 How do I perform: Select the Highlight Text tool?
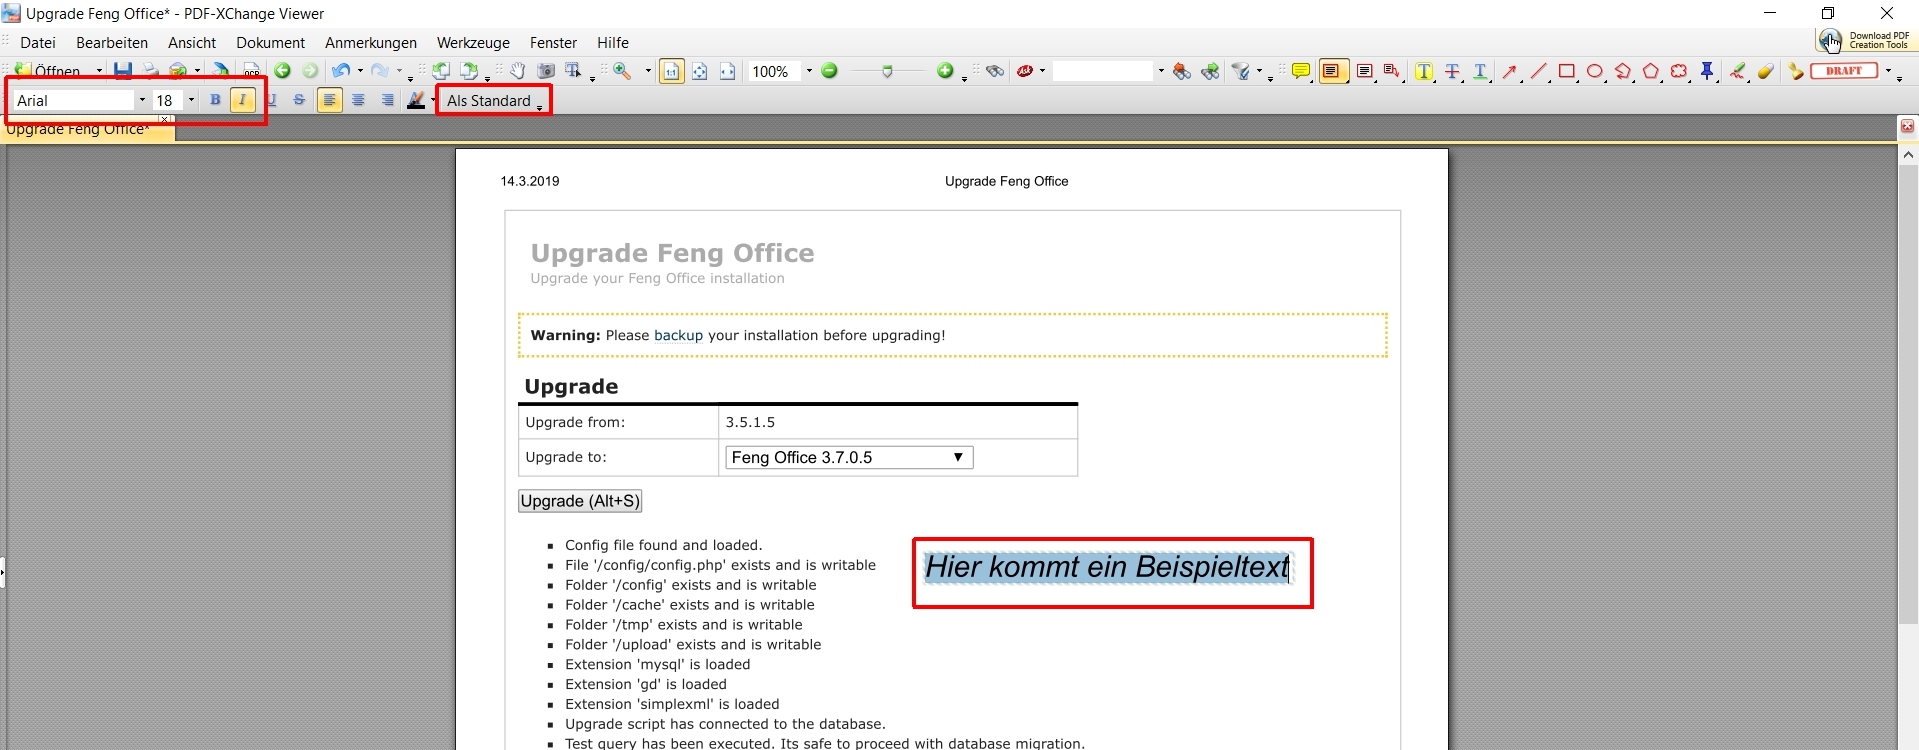pos(1424,71)
